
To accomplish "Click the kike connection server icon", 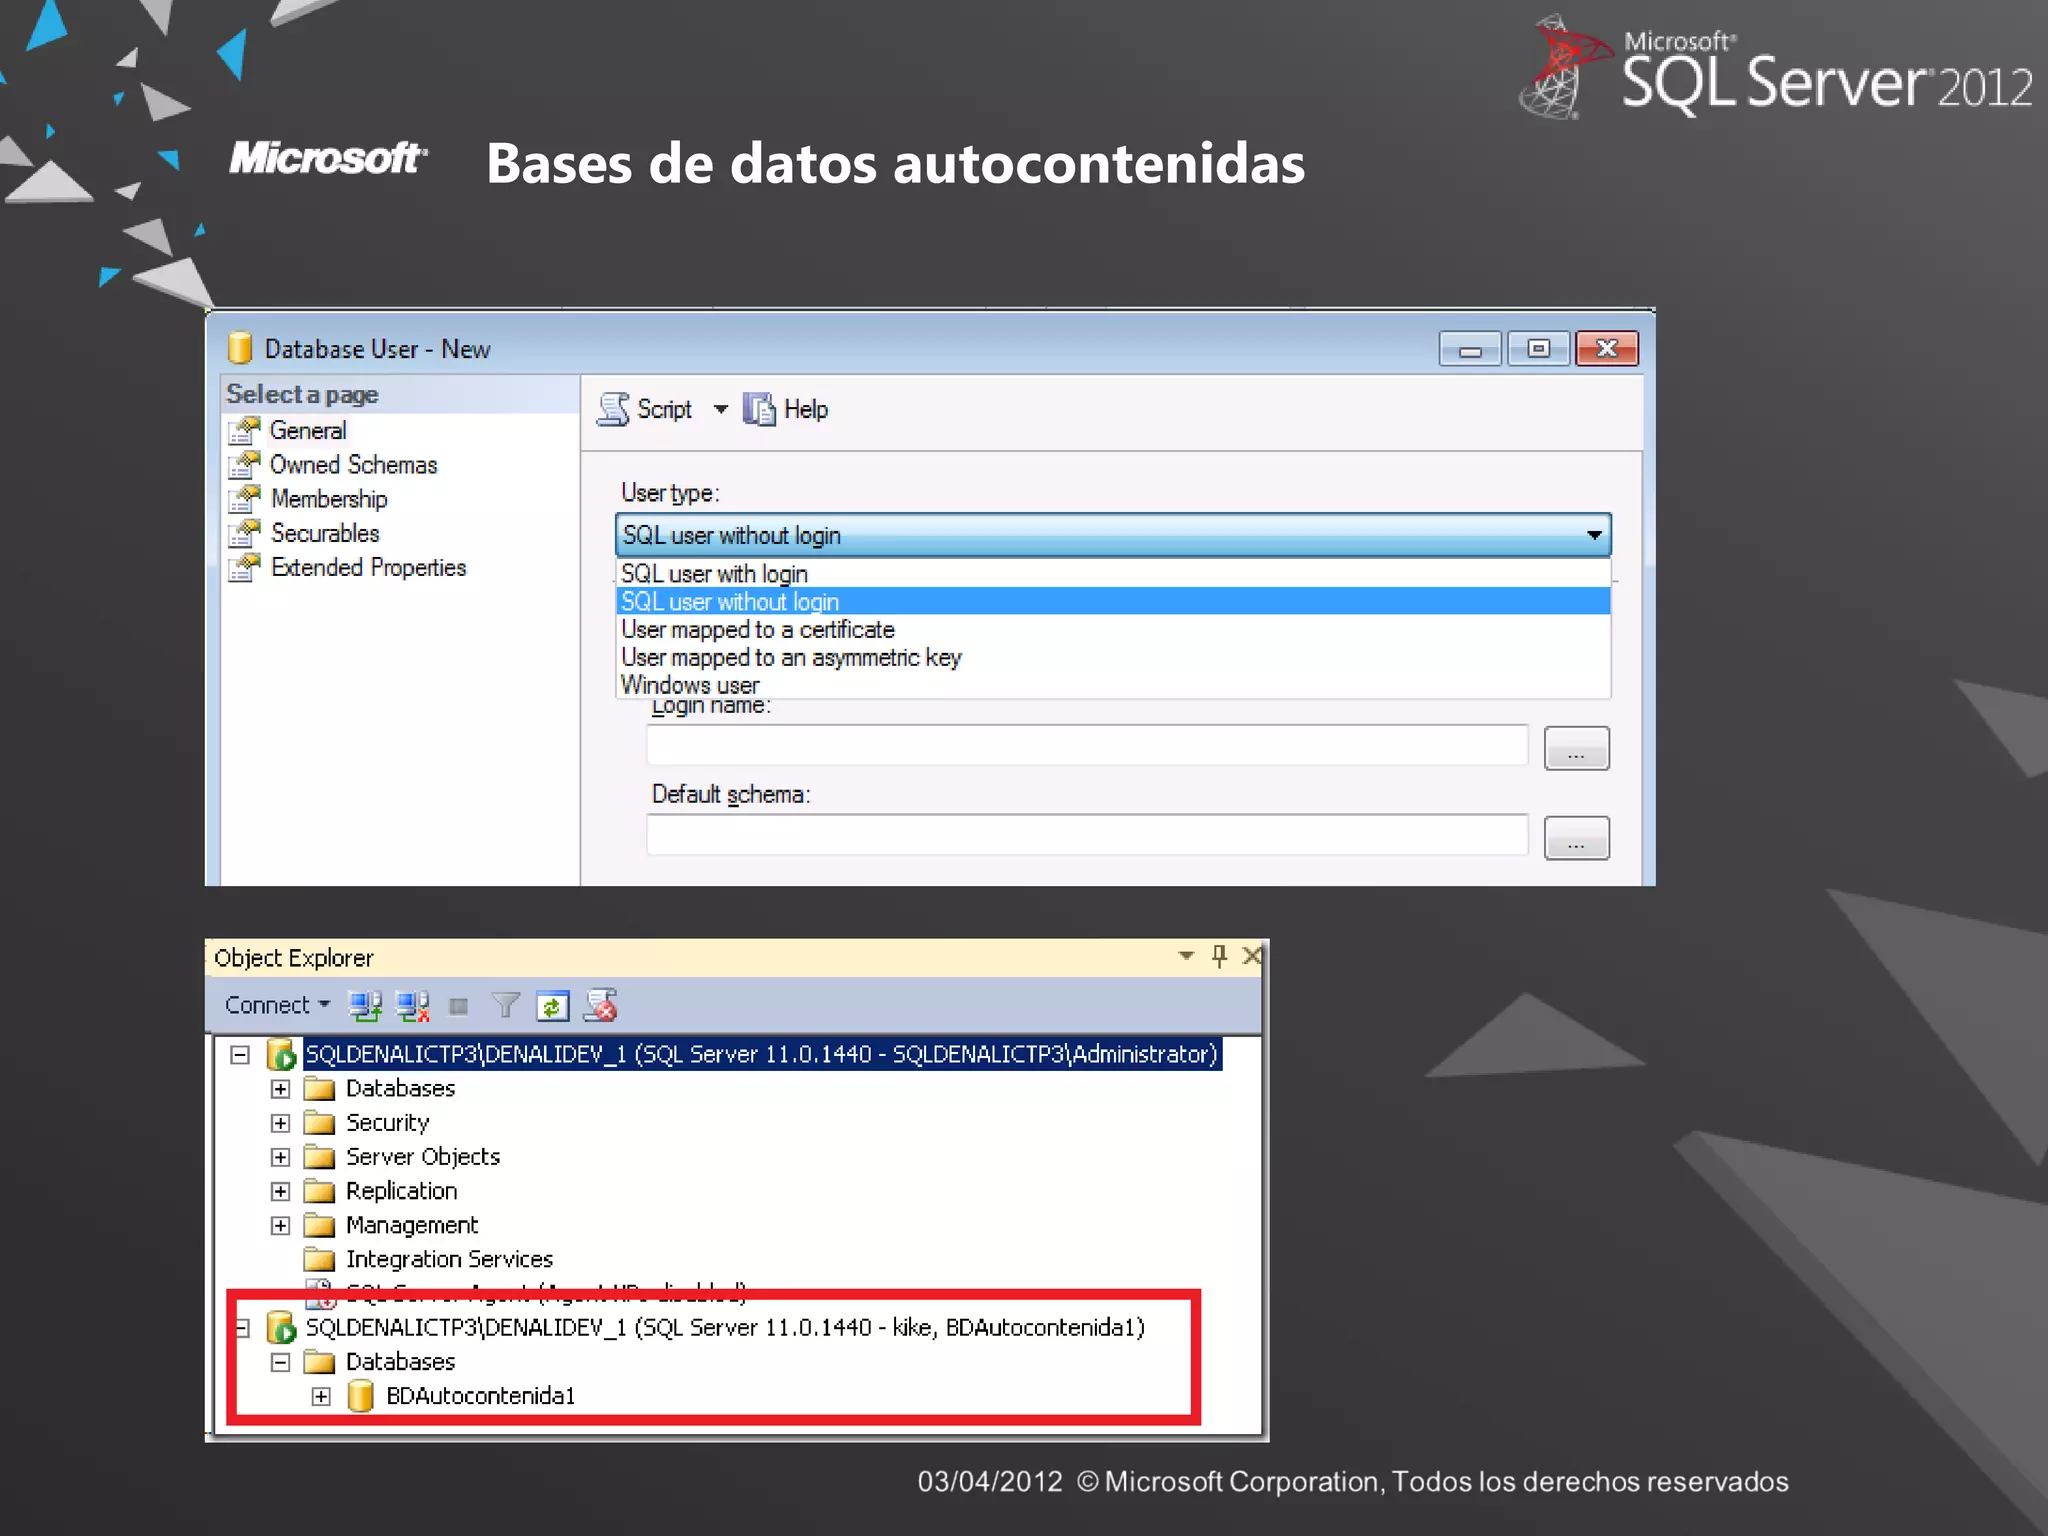I will tap(282, 1328).
